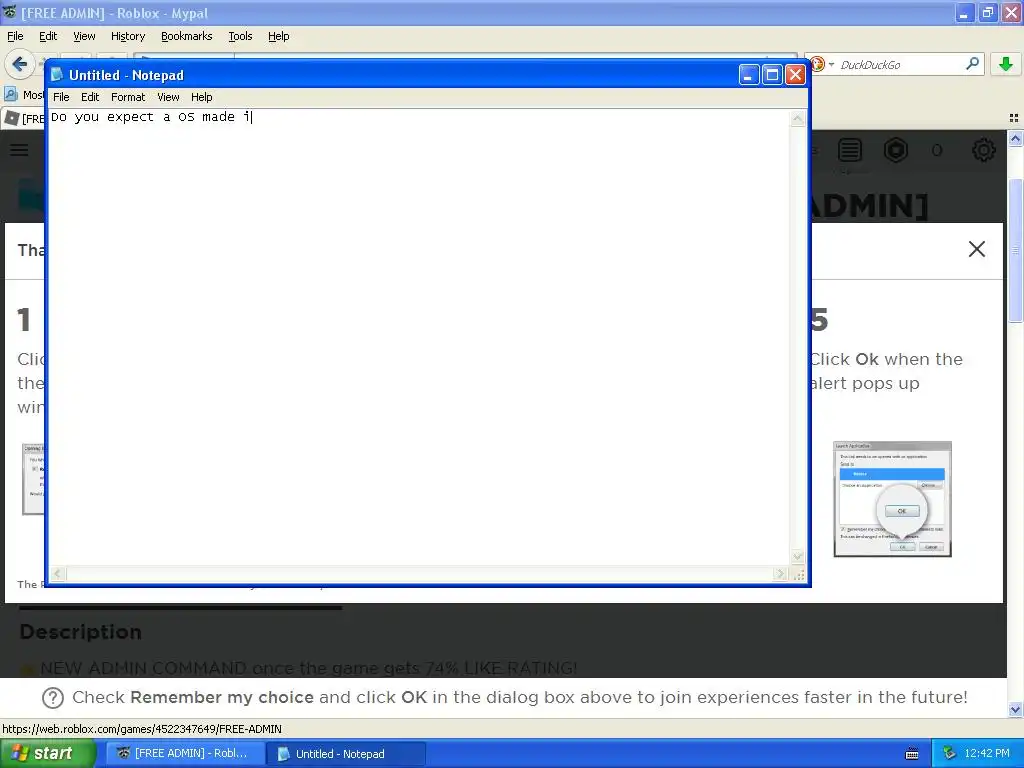Open Mypal browser's Tools menu
The height and width of the screenshot is (768, 1024).
pos(240,36)
